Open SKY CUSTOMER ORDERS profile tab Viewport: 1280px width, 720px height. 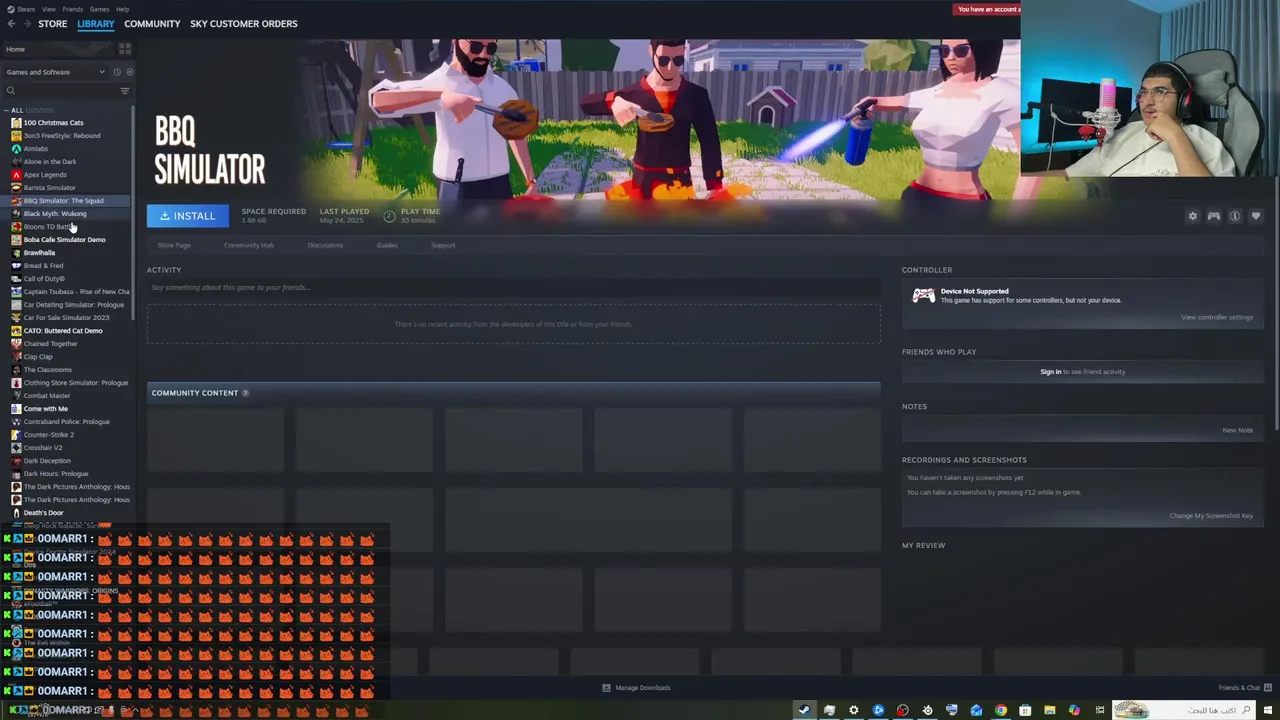244,24
